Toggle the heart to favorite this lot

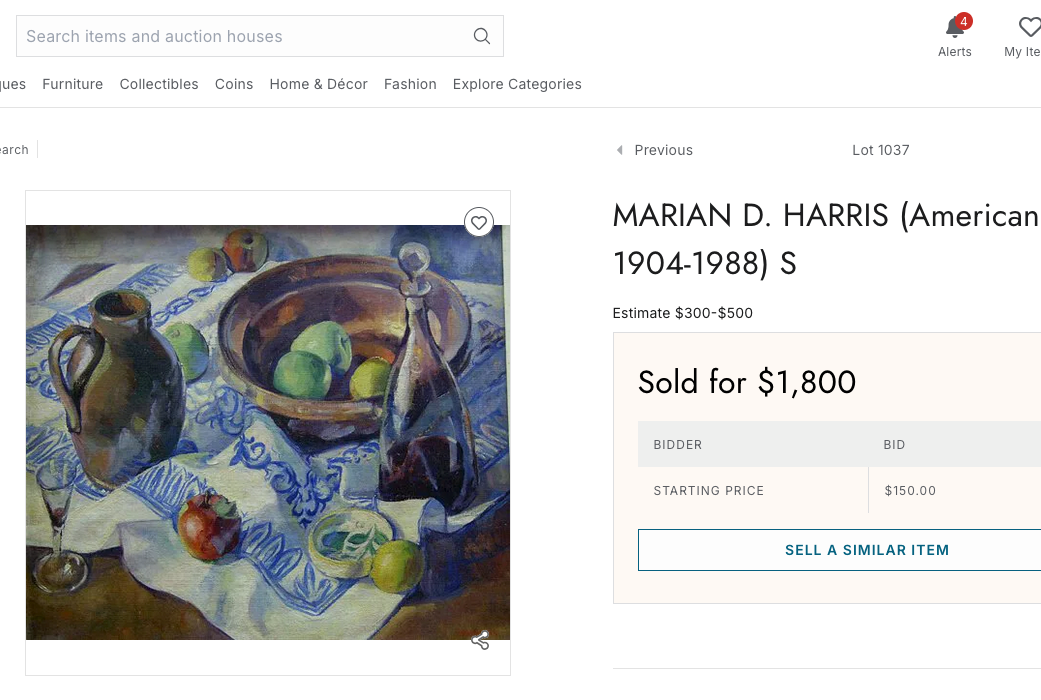click(x=479, y=222)
